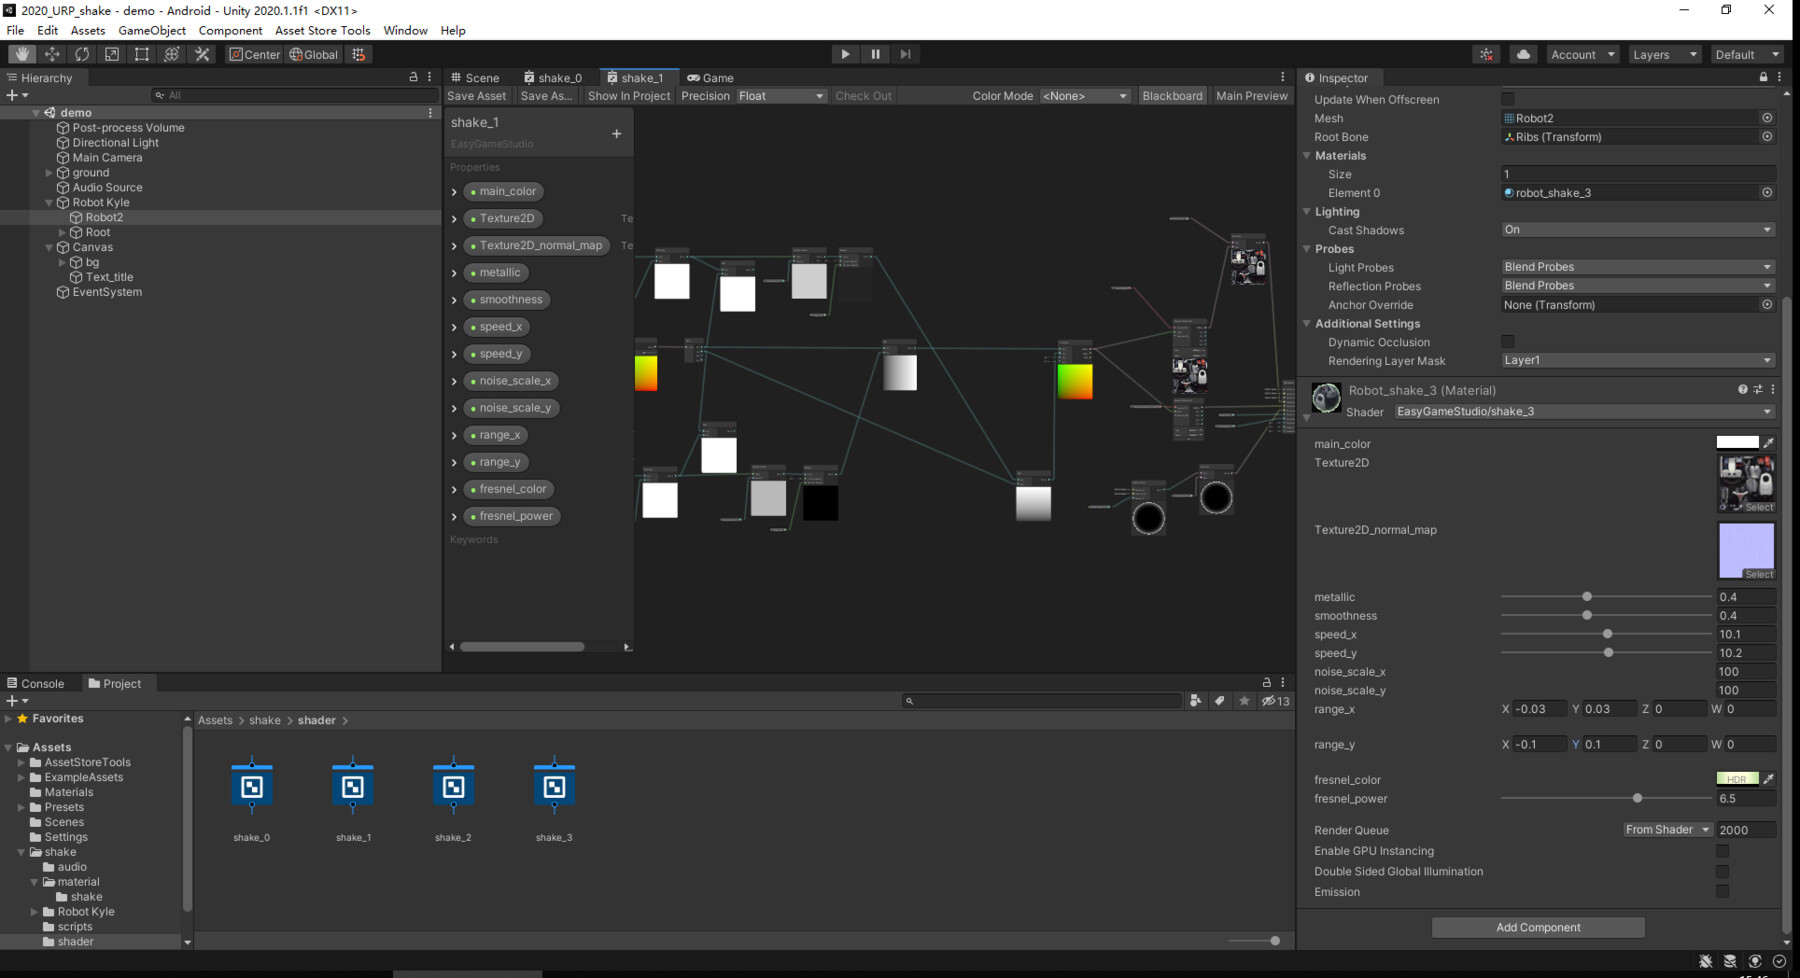Select the Move tool
Viewport: 1800px width, 978px height.
click(51, 54)
